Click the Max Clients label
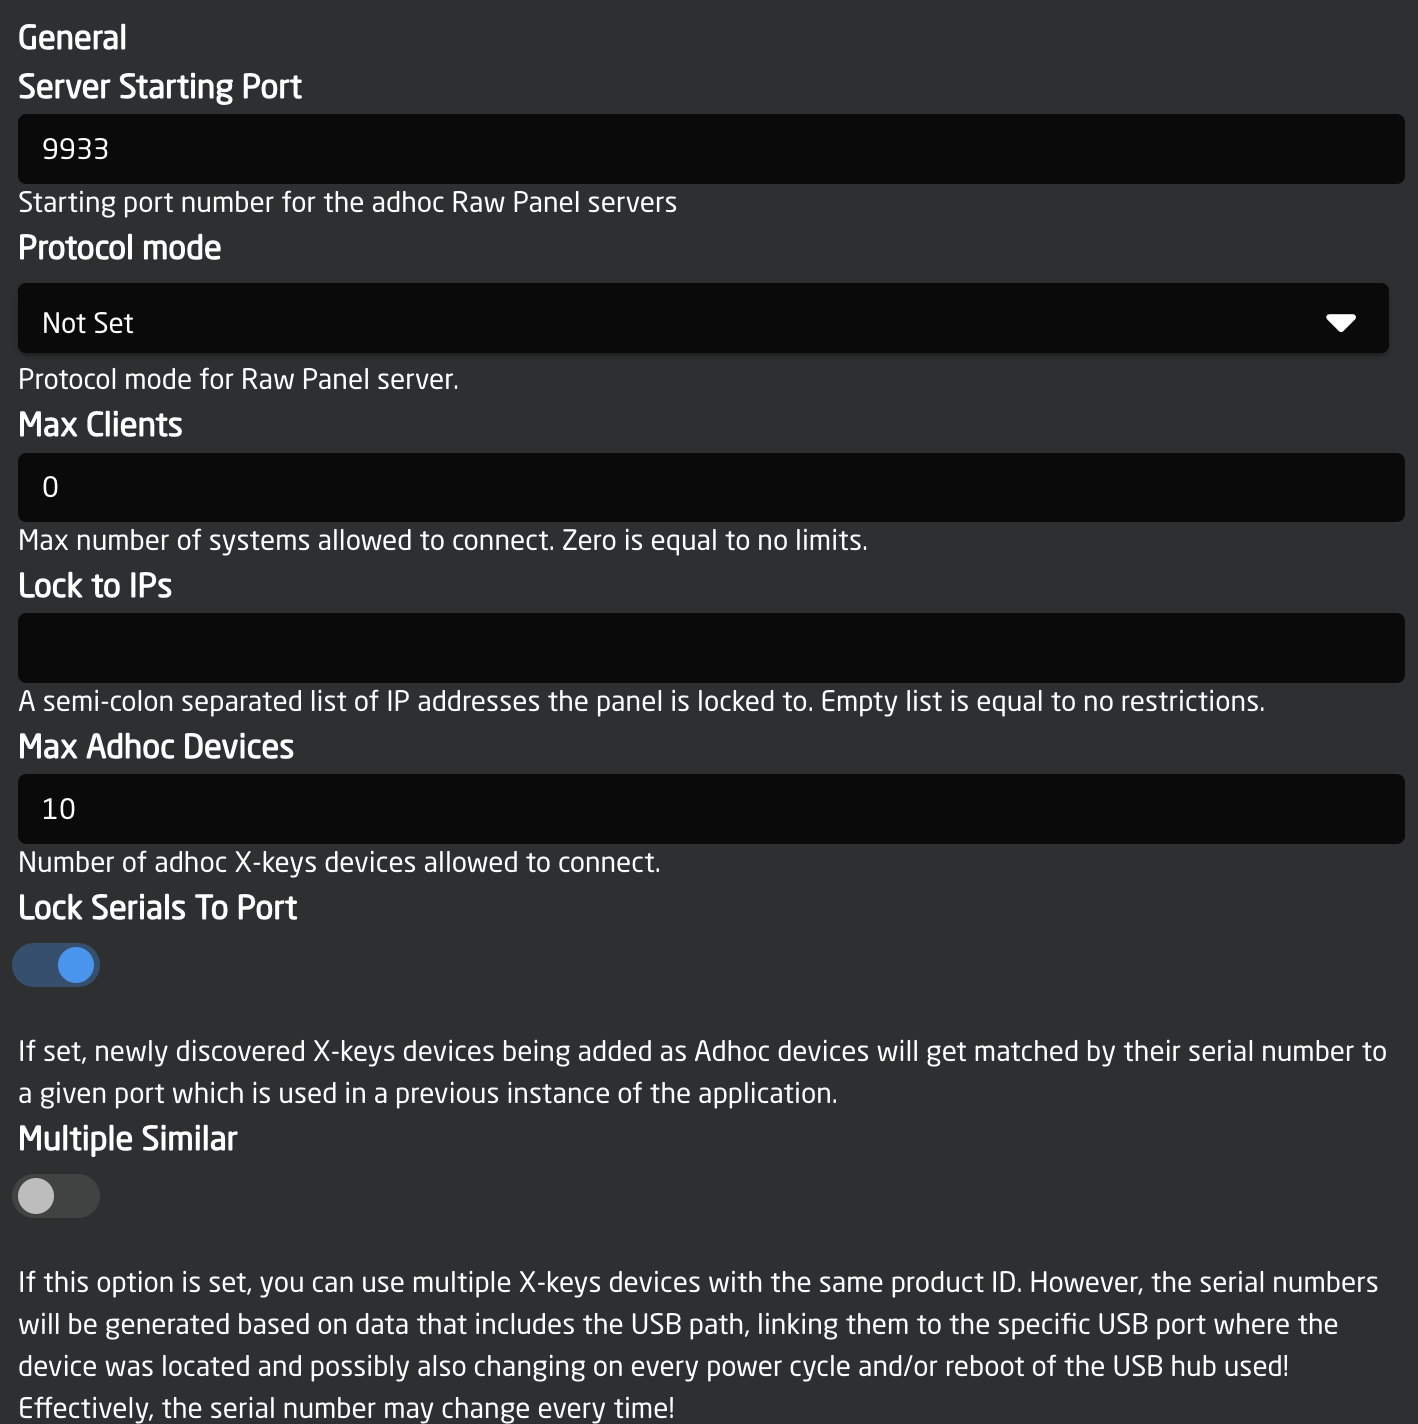Image resolution: width=1418 pixels, height=1424 pixels. pos(100,425)
